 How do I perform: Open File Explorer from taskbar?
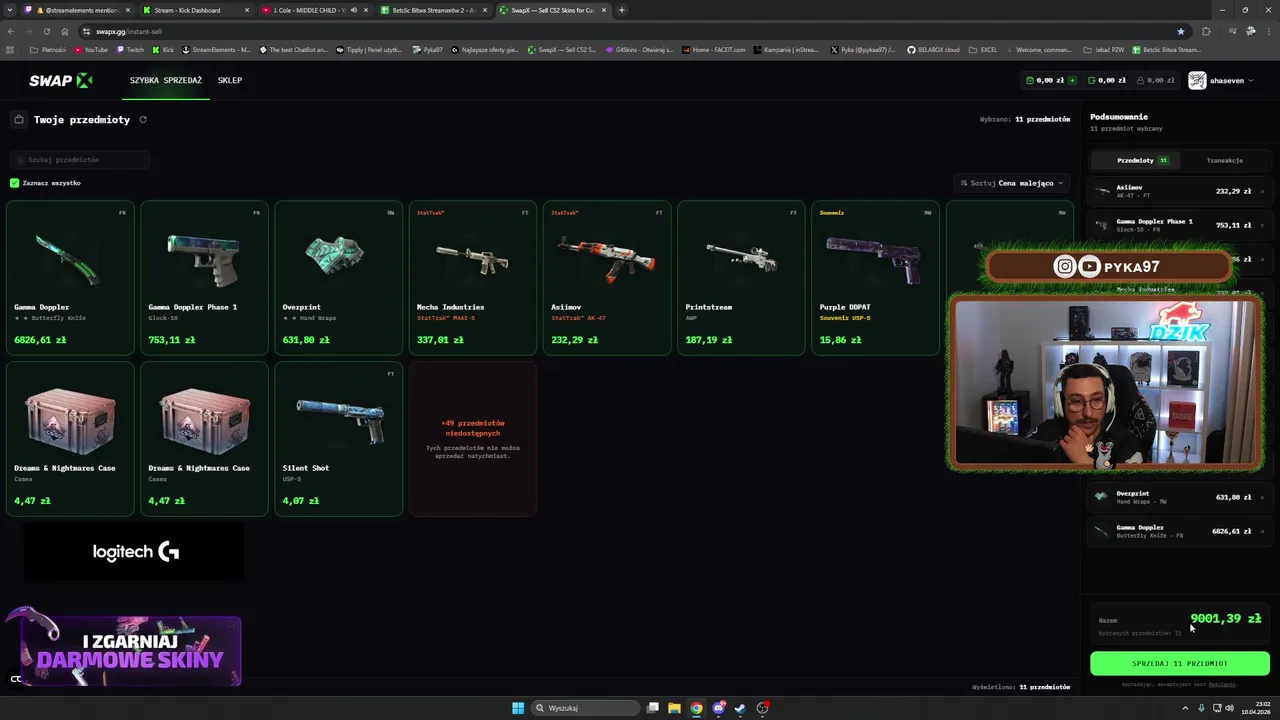674,708
